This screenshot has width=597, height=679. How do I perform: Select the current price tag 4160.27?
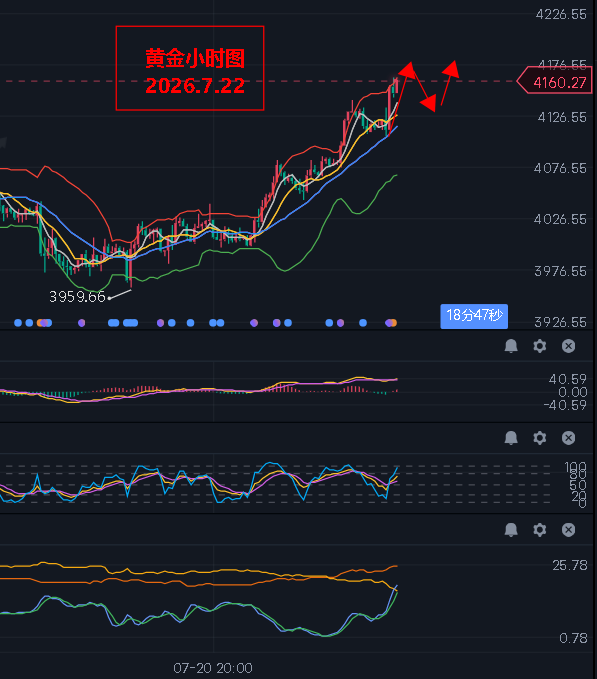click(555, 81)
